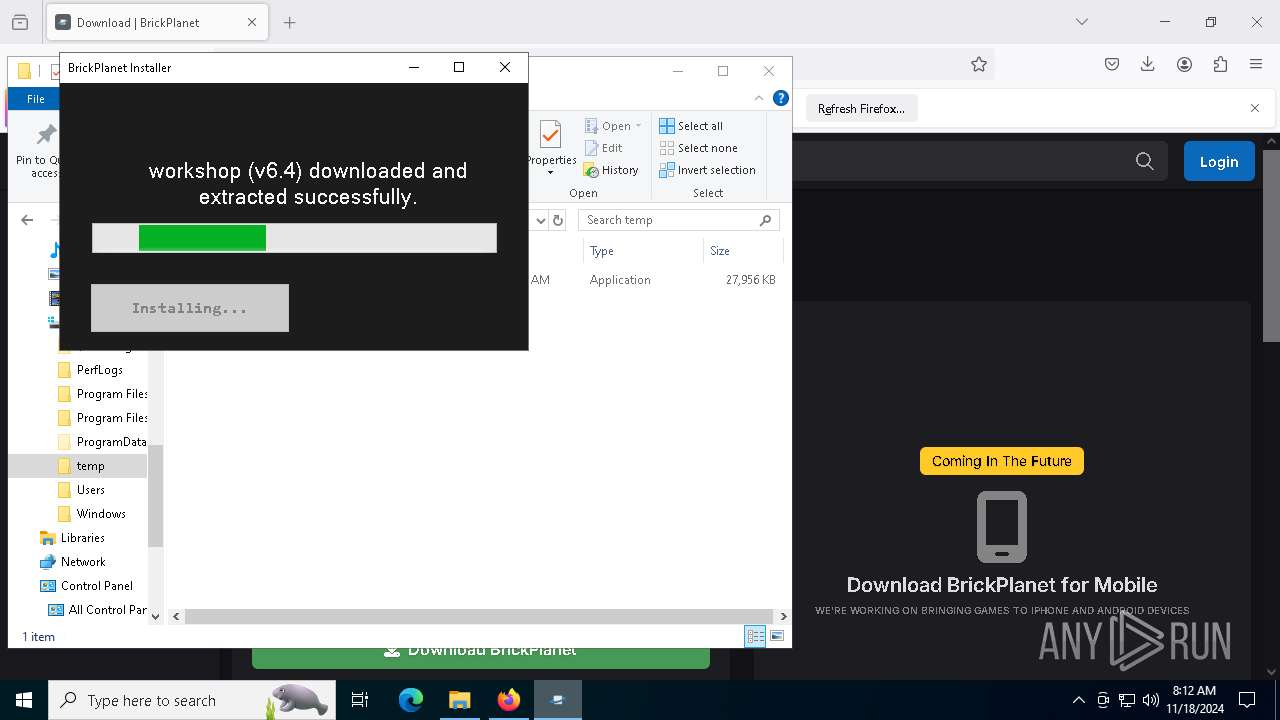Close the Download | BrickPlanet tab
This screenshot has width=1280, height=720.
tap(252, 22)
